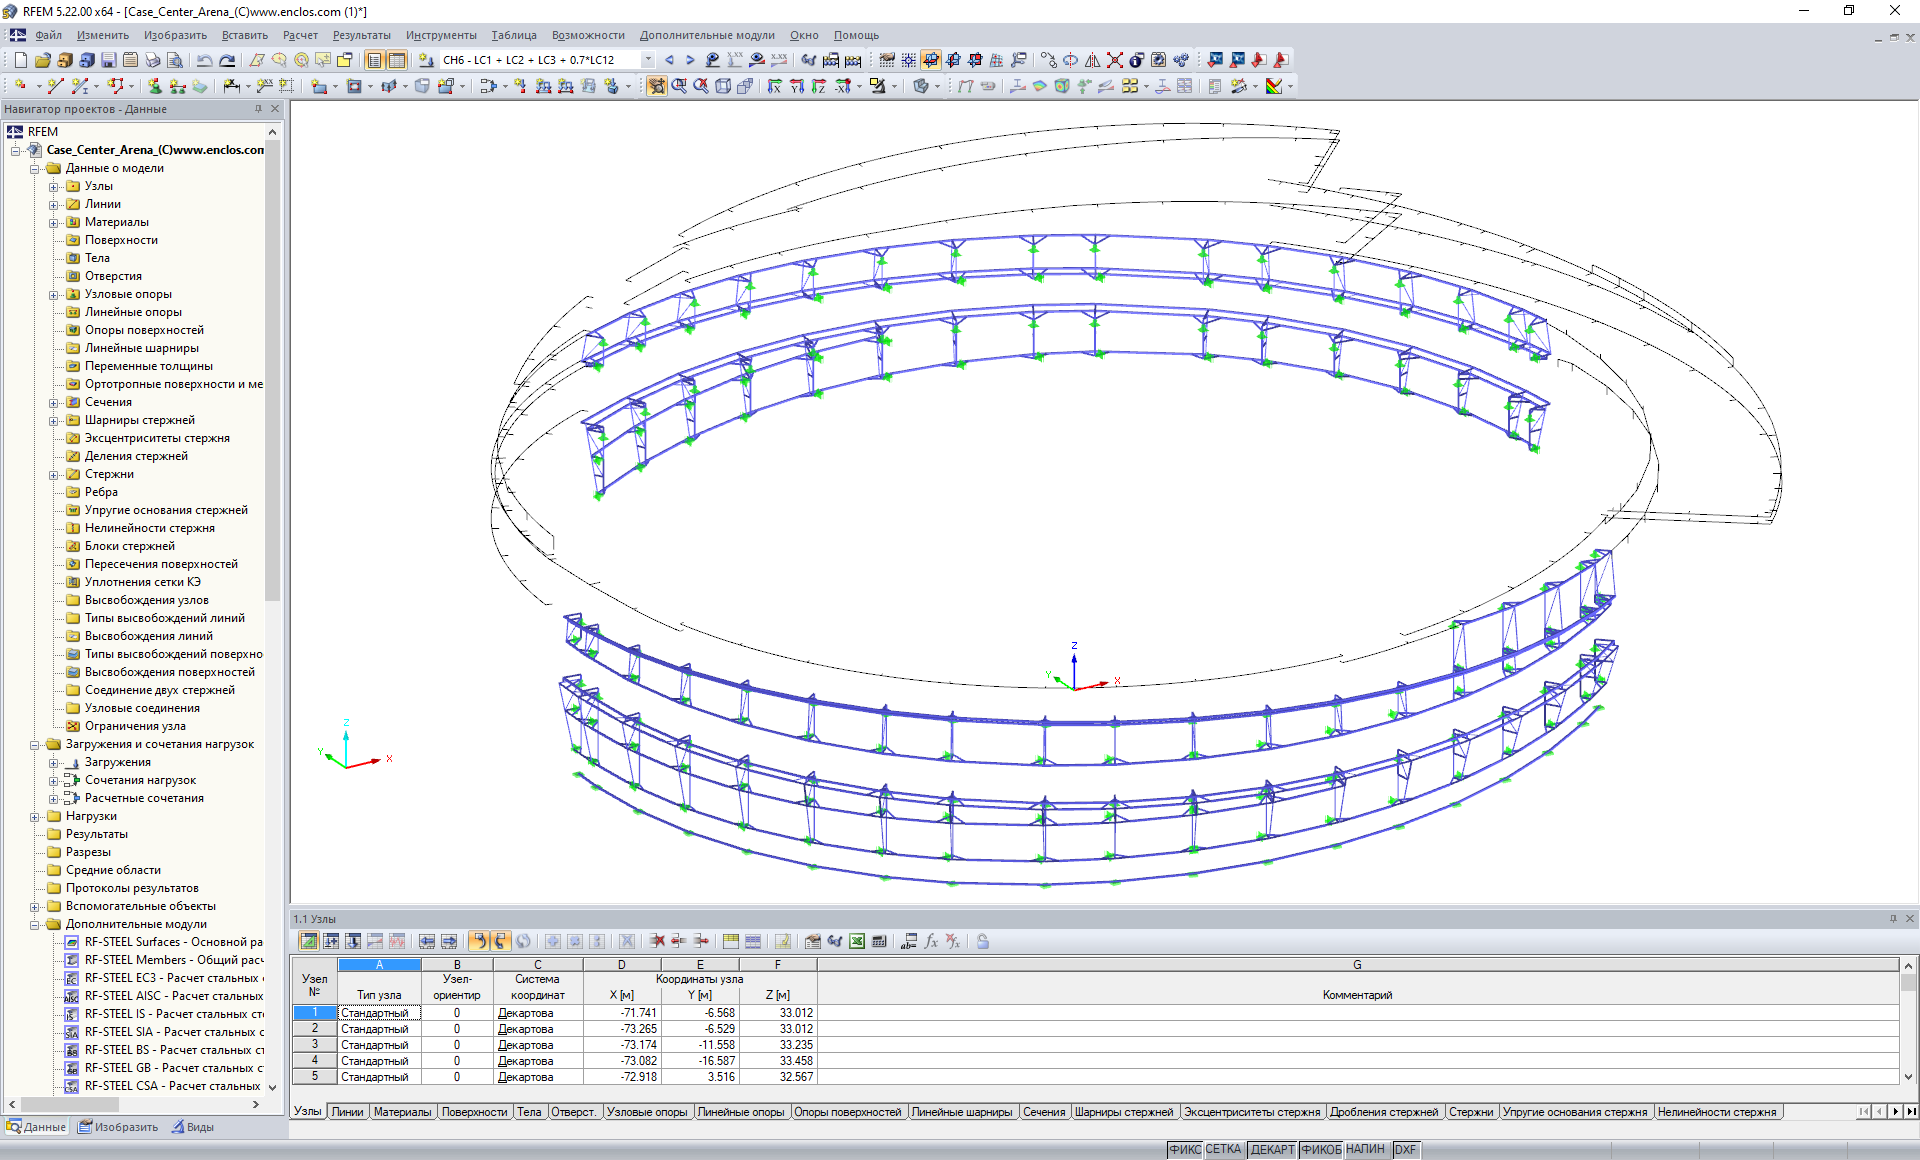Toggle the tables display icon in the toolbar
1920x1160 pixels.
pos(398,61)
